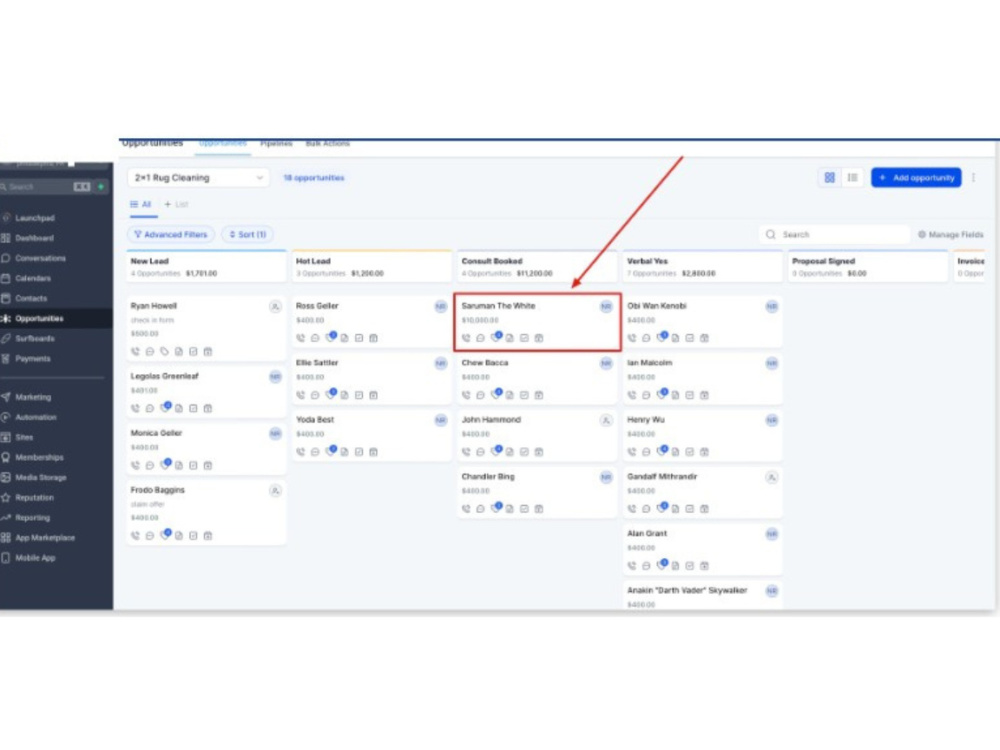Open Surfboards in the sidebar
Screen dimensions: 1000x750
34,339
